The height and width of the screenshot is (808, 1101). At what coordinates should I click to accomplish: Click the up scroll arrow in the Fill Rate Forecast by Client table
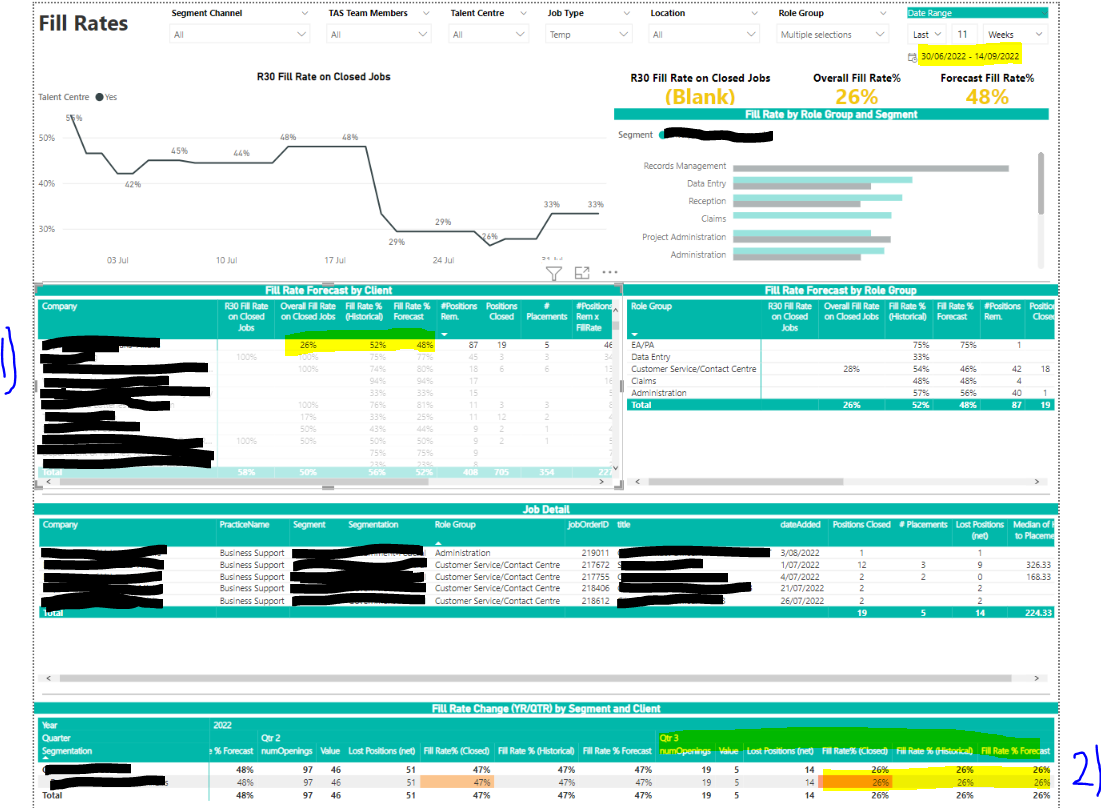point(616,310)
